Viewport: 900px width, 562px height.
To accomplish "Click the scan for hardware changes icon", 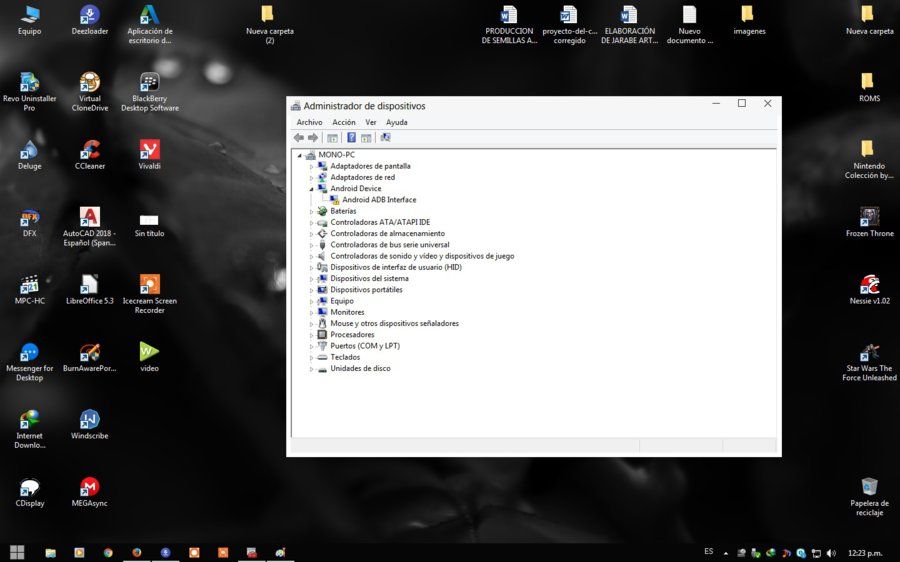I will point(385,138).
